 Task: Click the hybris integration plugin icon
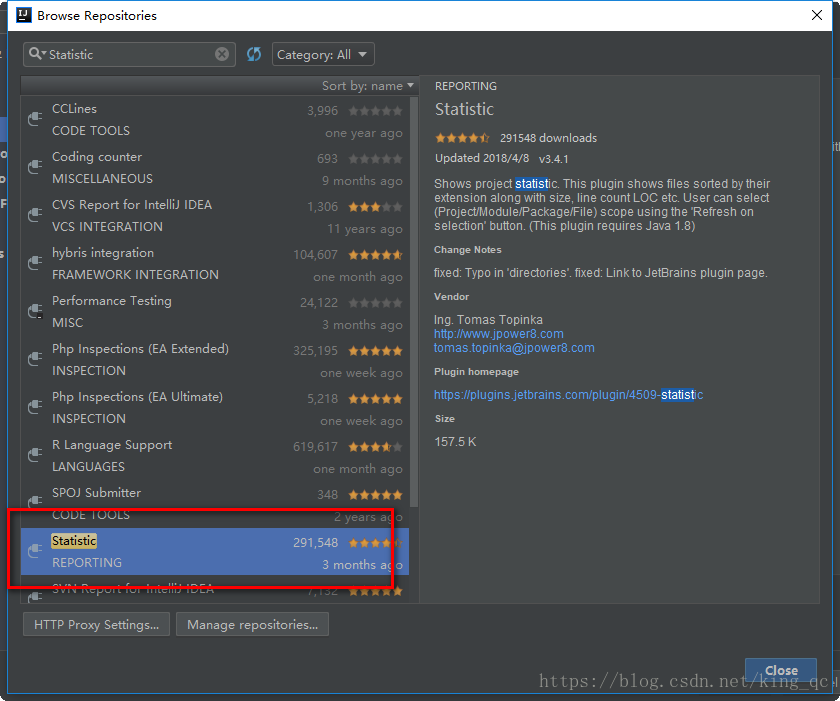pos(36,264)
